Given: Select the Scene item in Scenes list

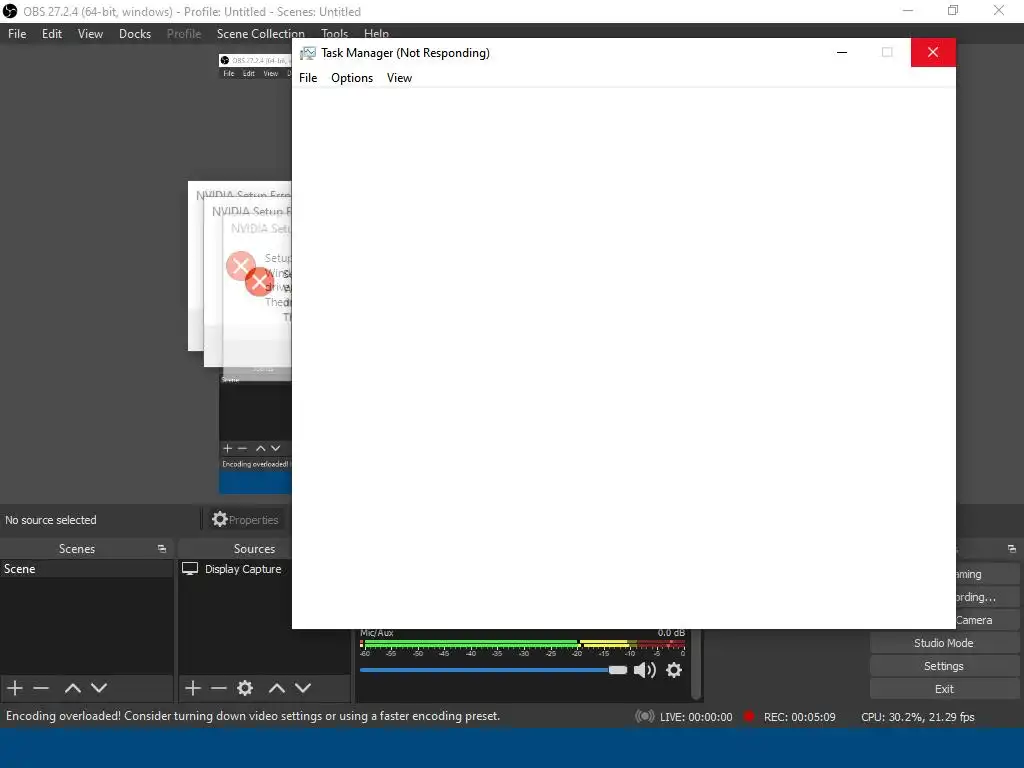Looking at the screenshot, I should click(86, 569).
